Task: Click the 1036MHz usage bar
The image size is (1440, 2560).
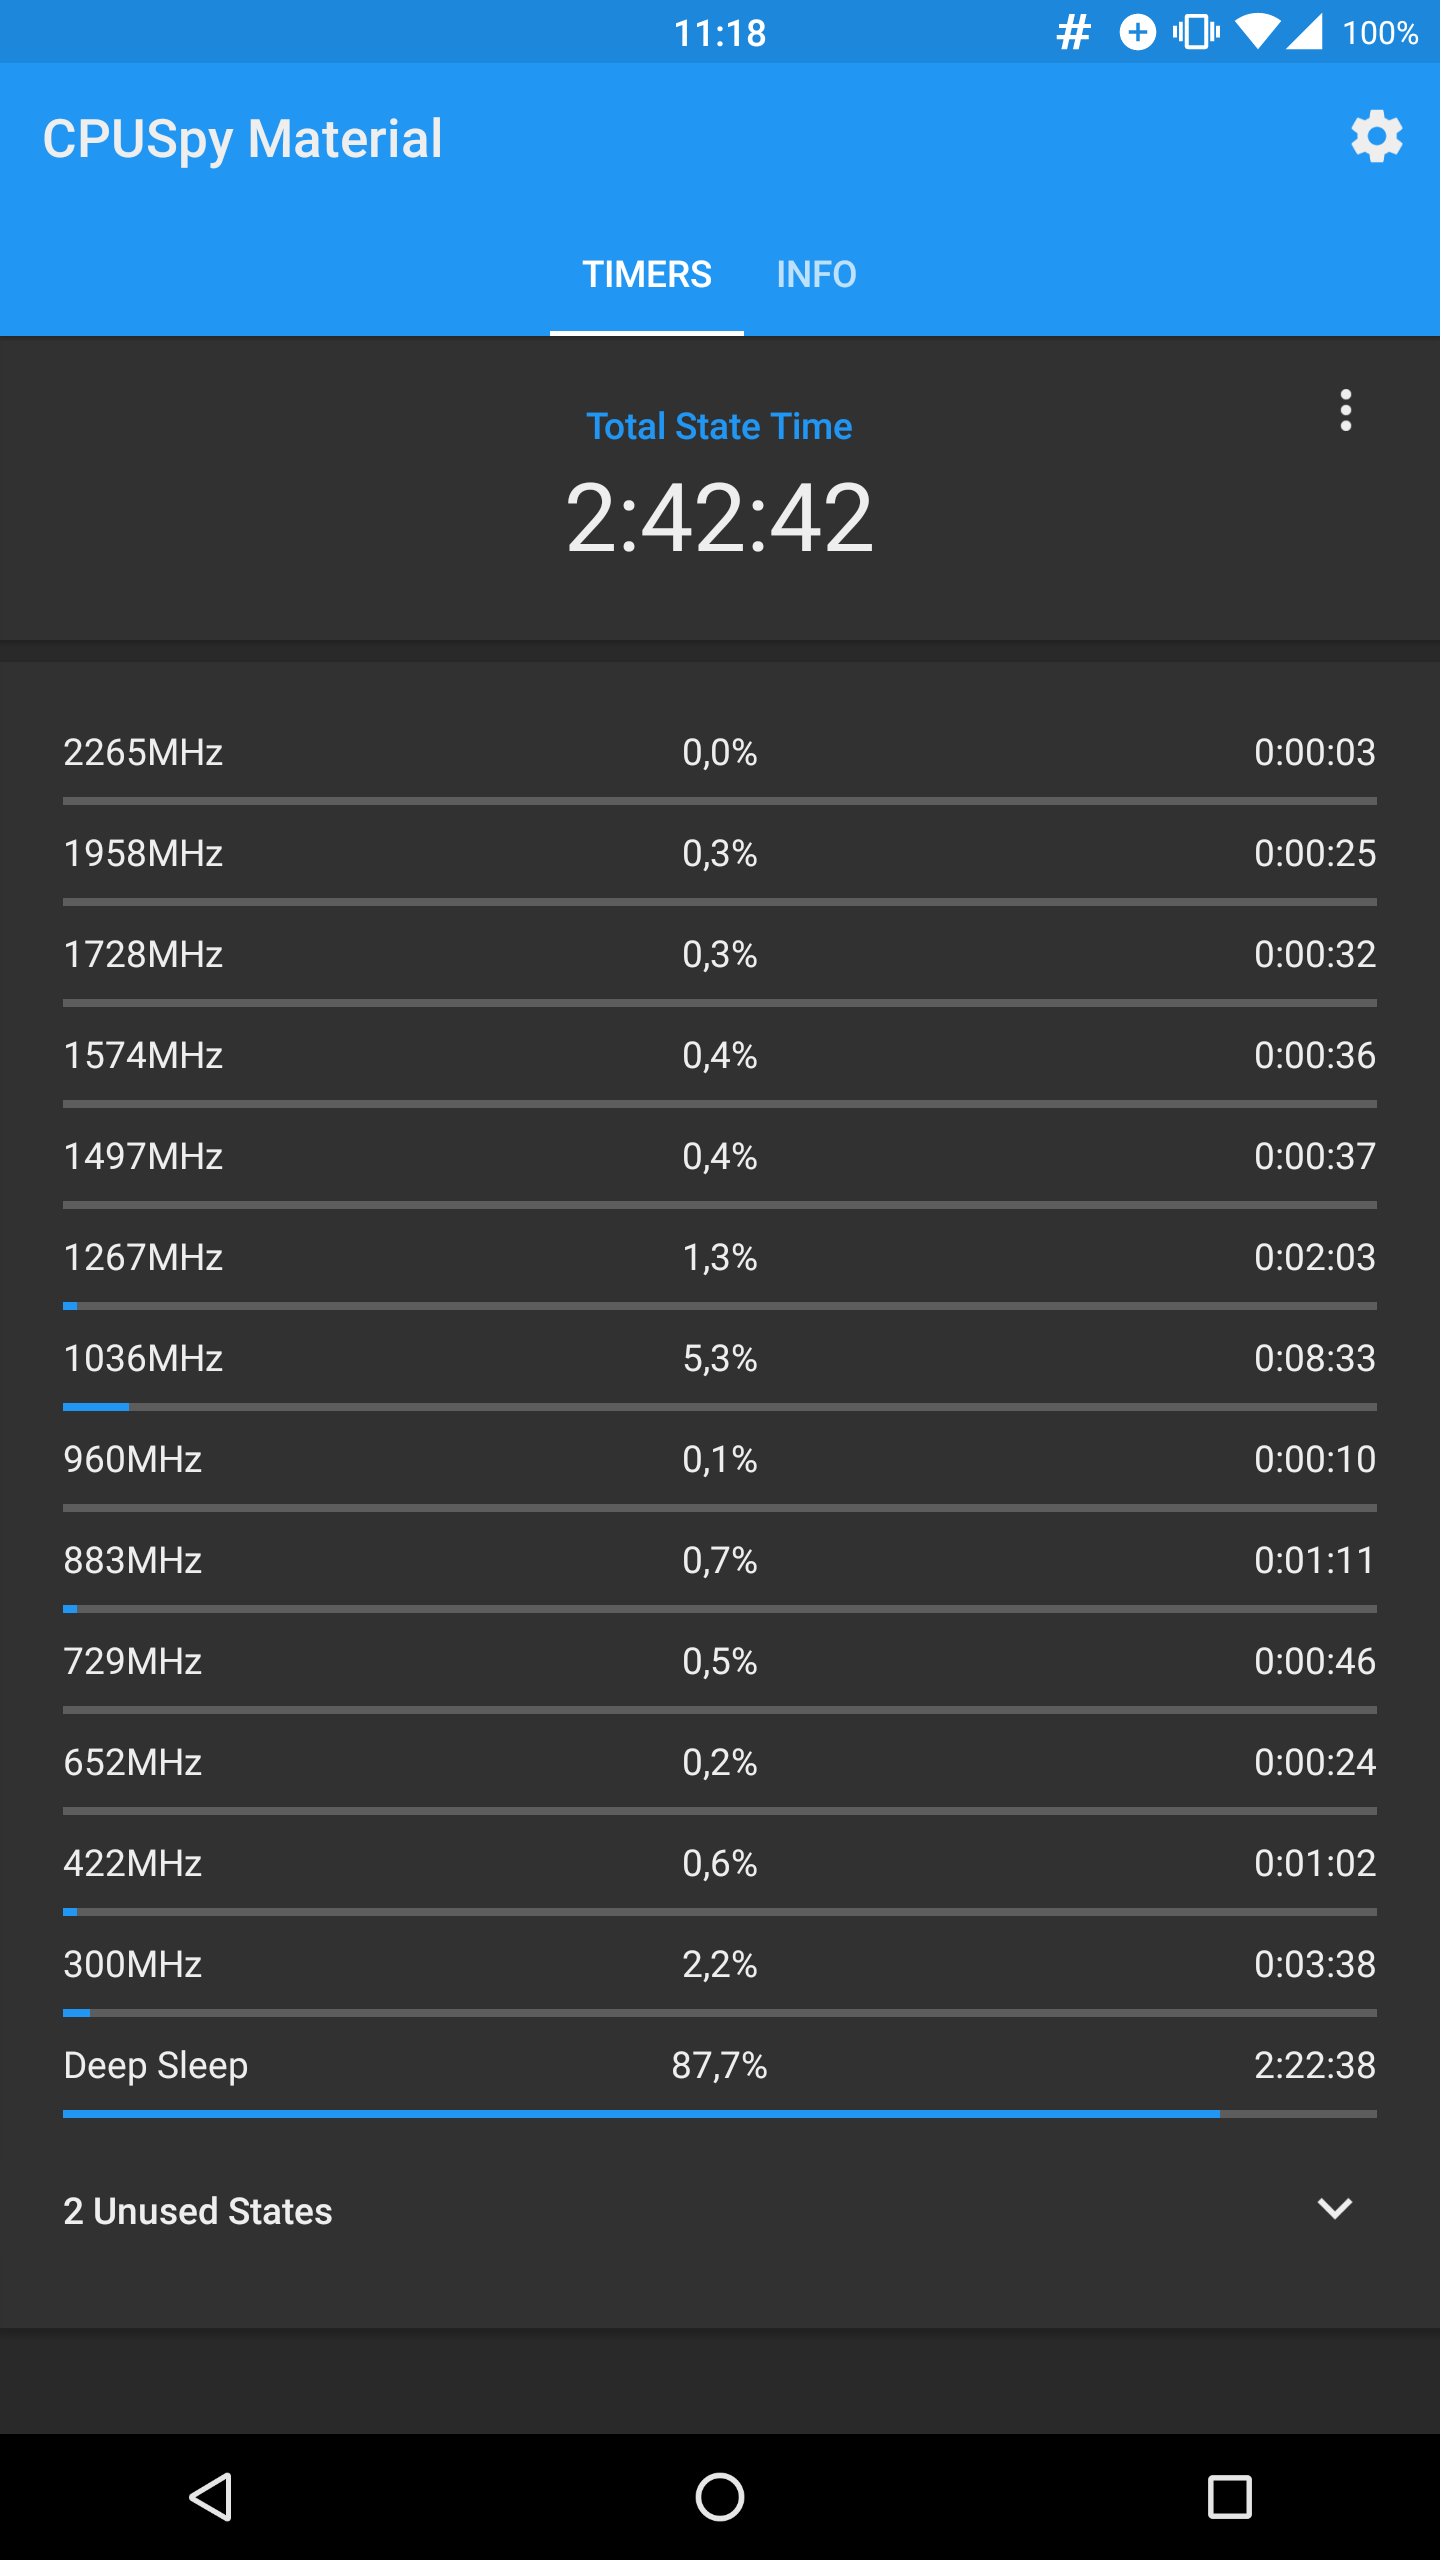Action: point(719,1407)
